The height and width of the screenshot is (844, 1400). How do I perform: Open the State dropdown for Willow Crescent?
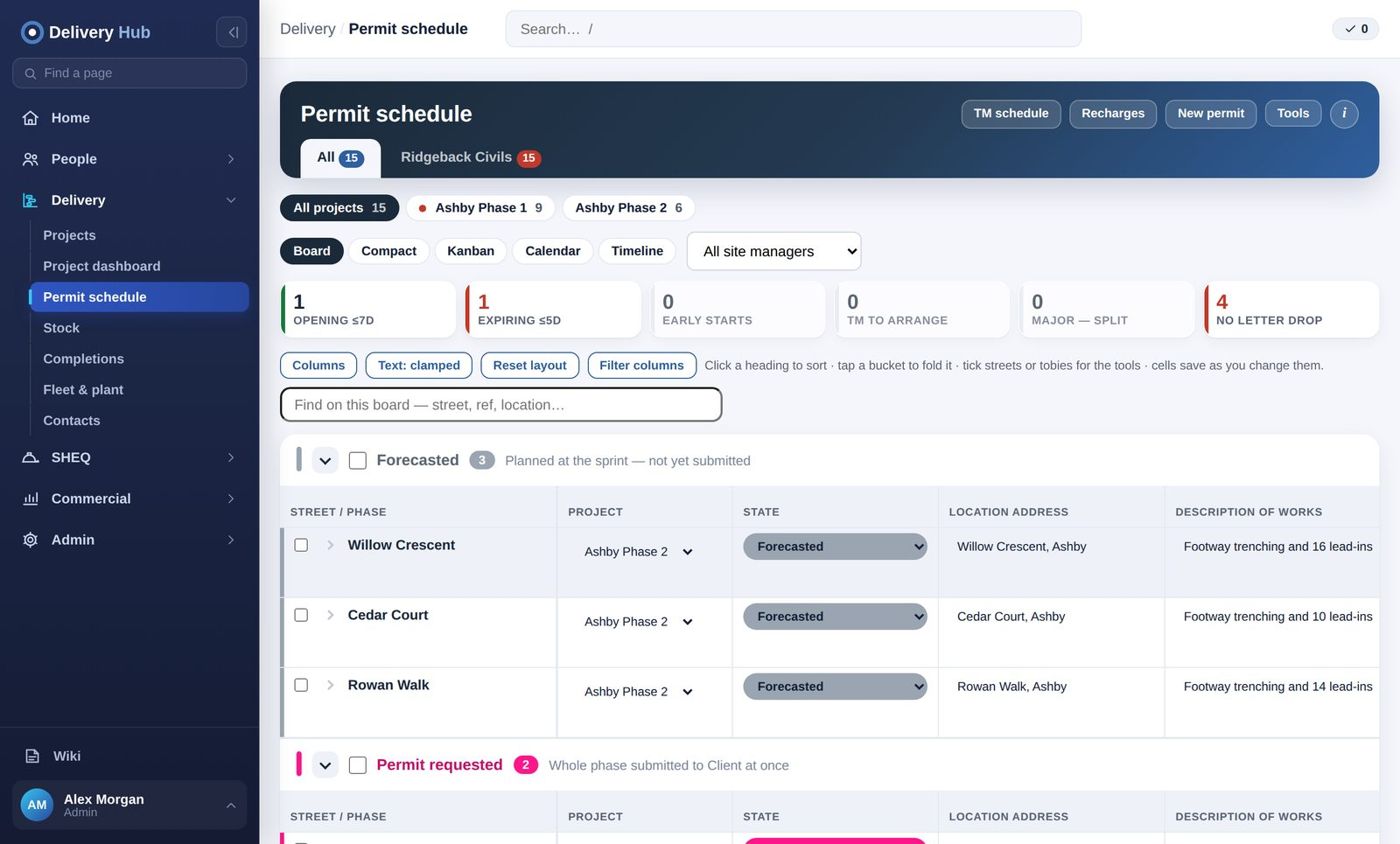[835, 547]
